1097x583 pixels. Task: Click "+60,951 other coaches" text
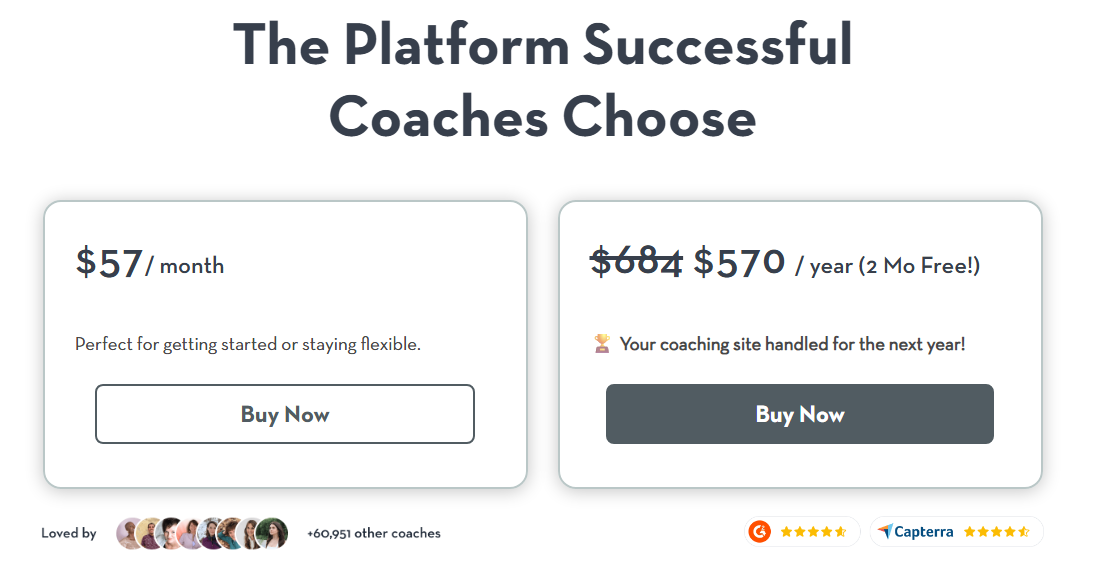pos(374,533)
